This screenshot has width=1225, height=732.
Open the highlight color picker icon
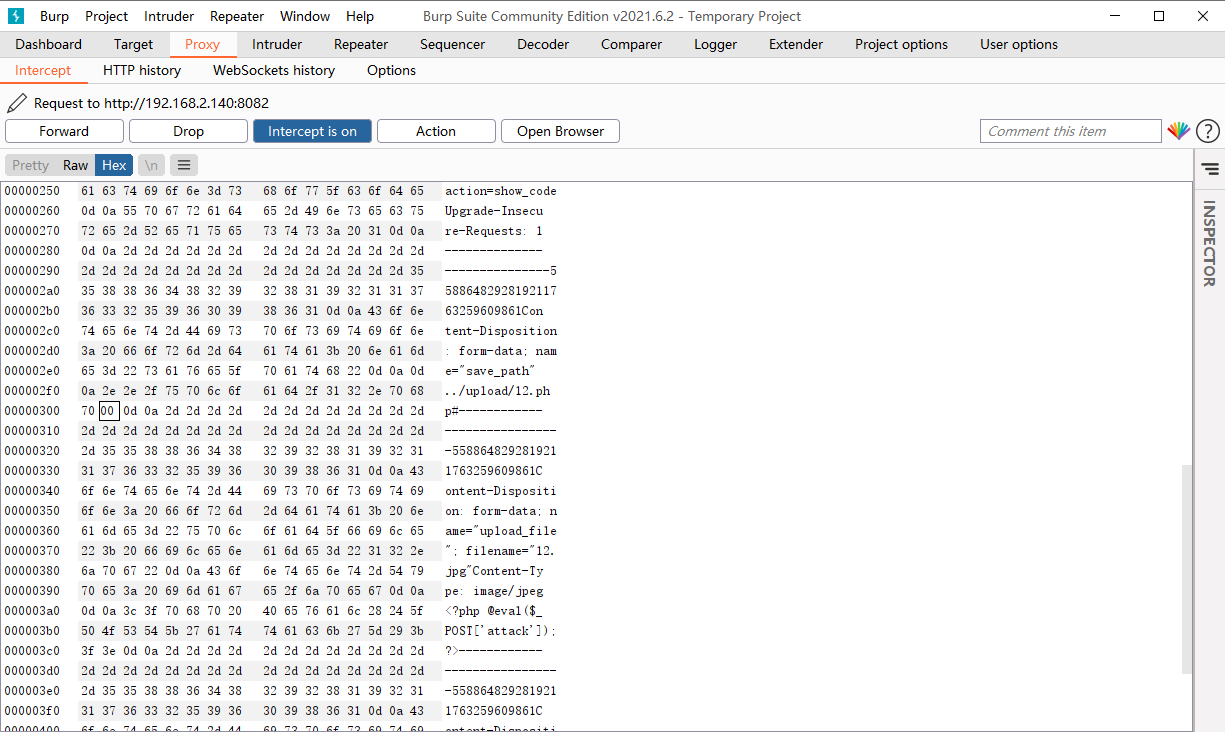[x=1179, y=131]
